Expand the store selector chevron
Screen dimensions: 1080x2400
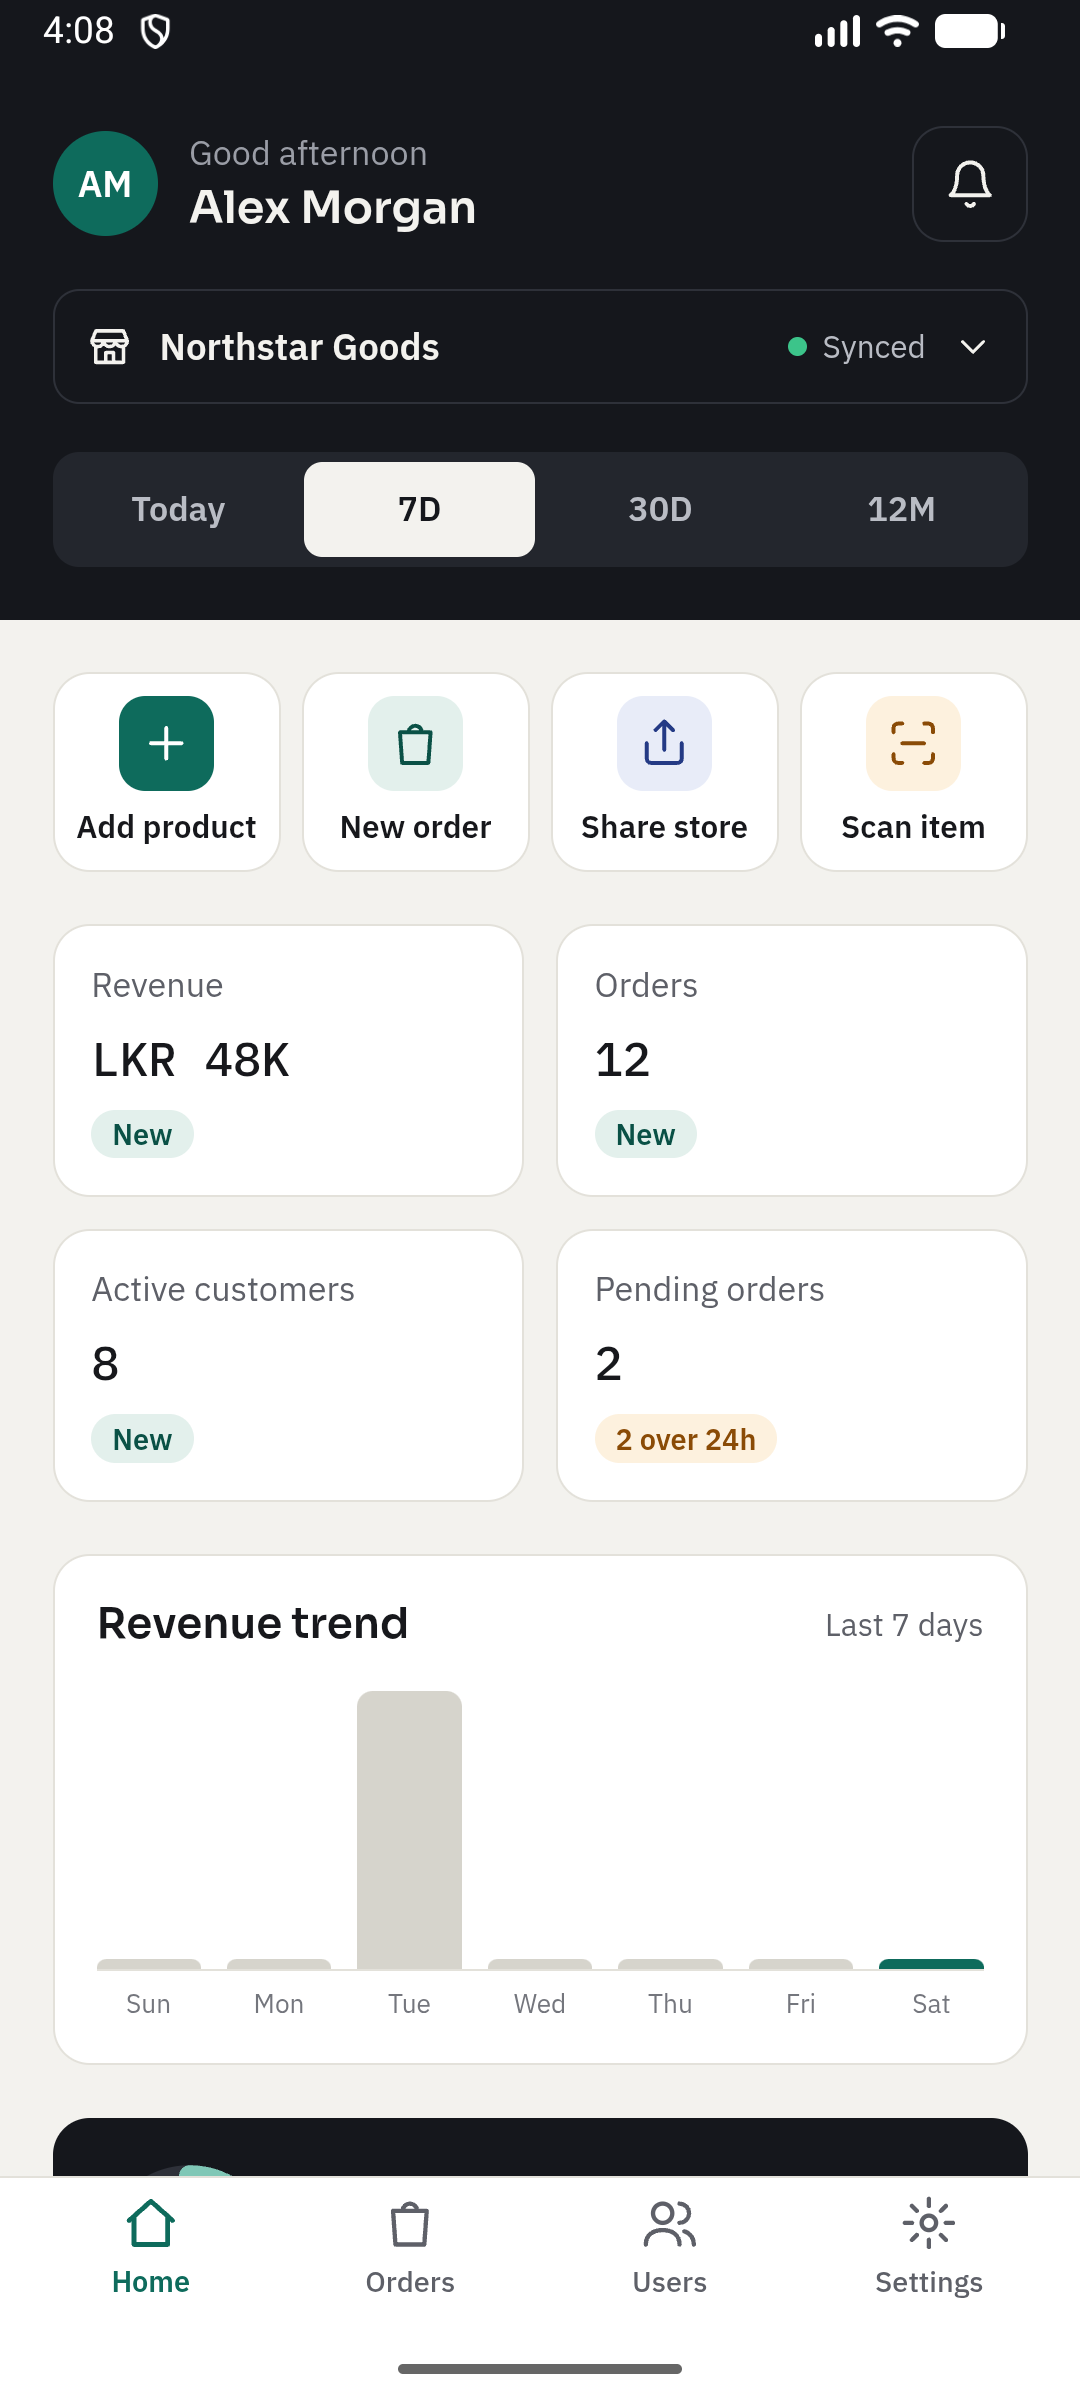click(x=973, y=347)
